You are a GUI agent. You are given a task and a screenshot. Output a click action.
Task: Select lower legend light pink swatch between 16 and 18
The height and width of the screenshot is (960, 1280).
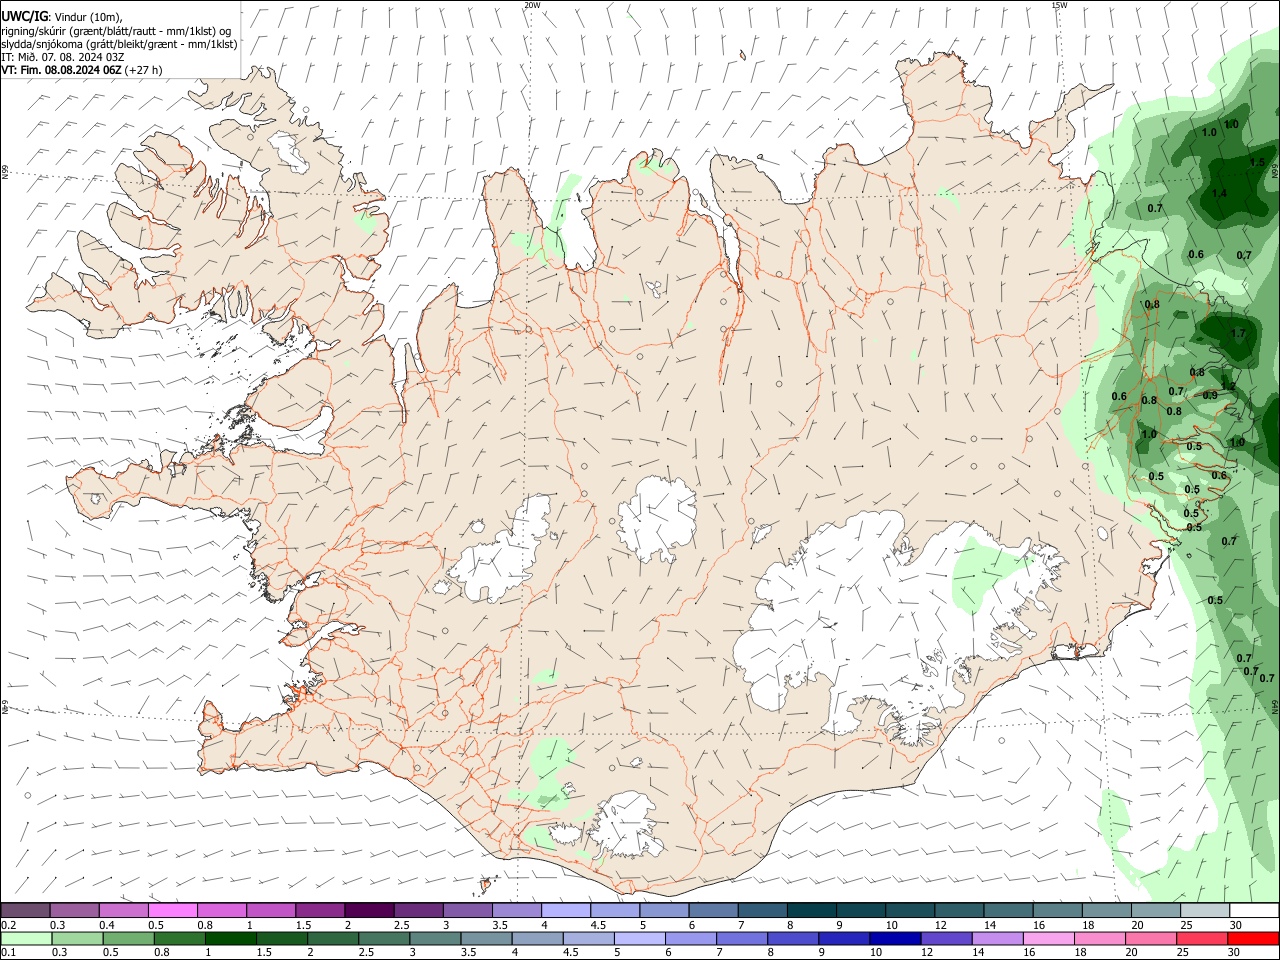click(1047, 938)
